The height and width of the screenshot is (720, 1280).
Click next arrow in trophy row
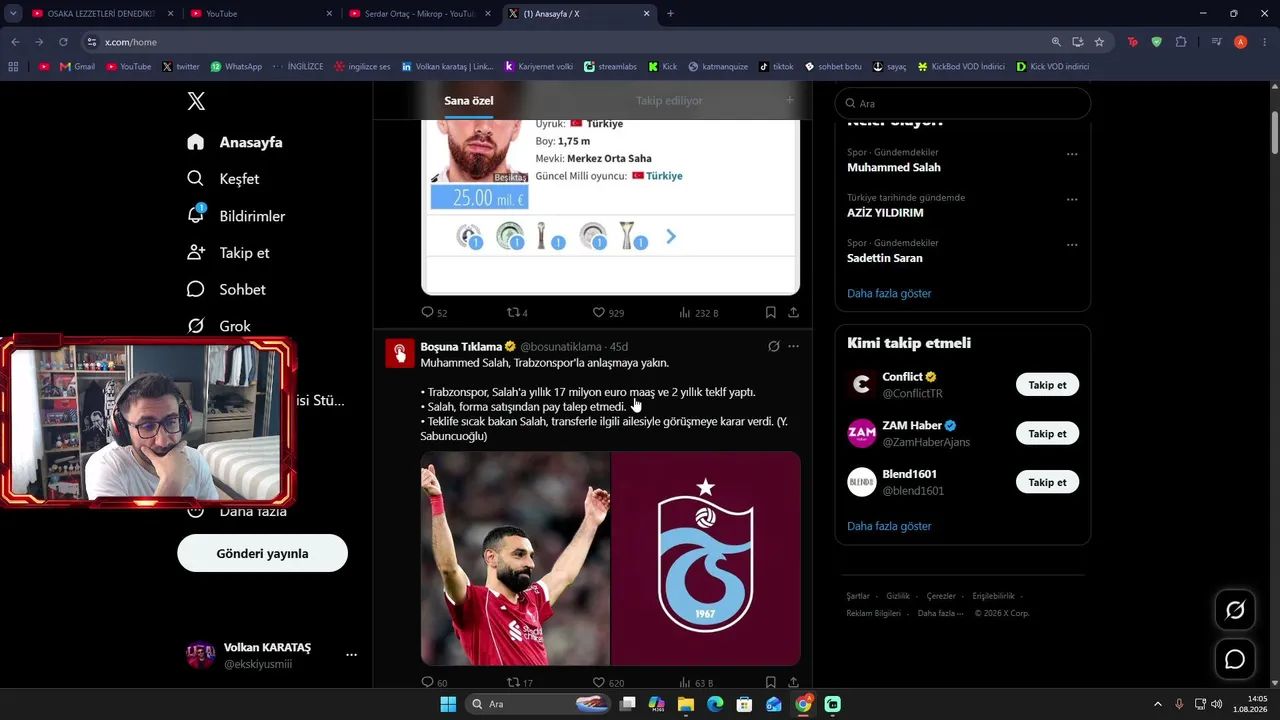coord(671,237)
